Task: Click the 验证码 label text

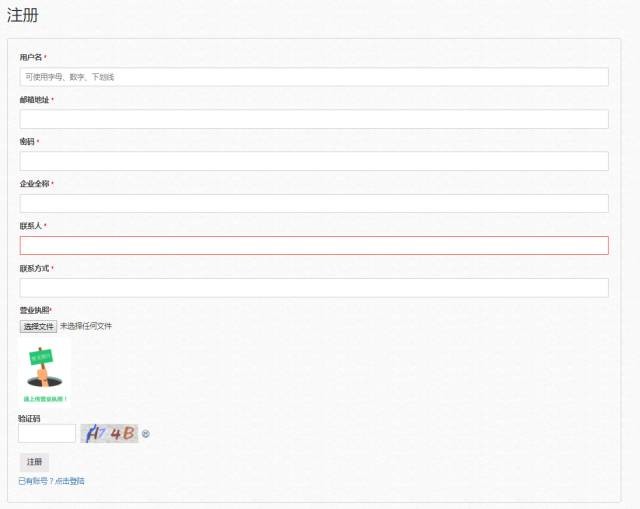Action: (x=29, y=418)
